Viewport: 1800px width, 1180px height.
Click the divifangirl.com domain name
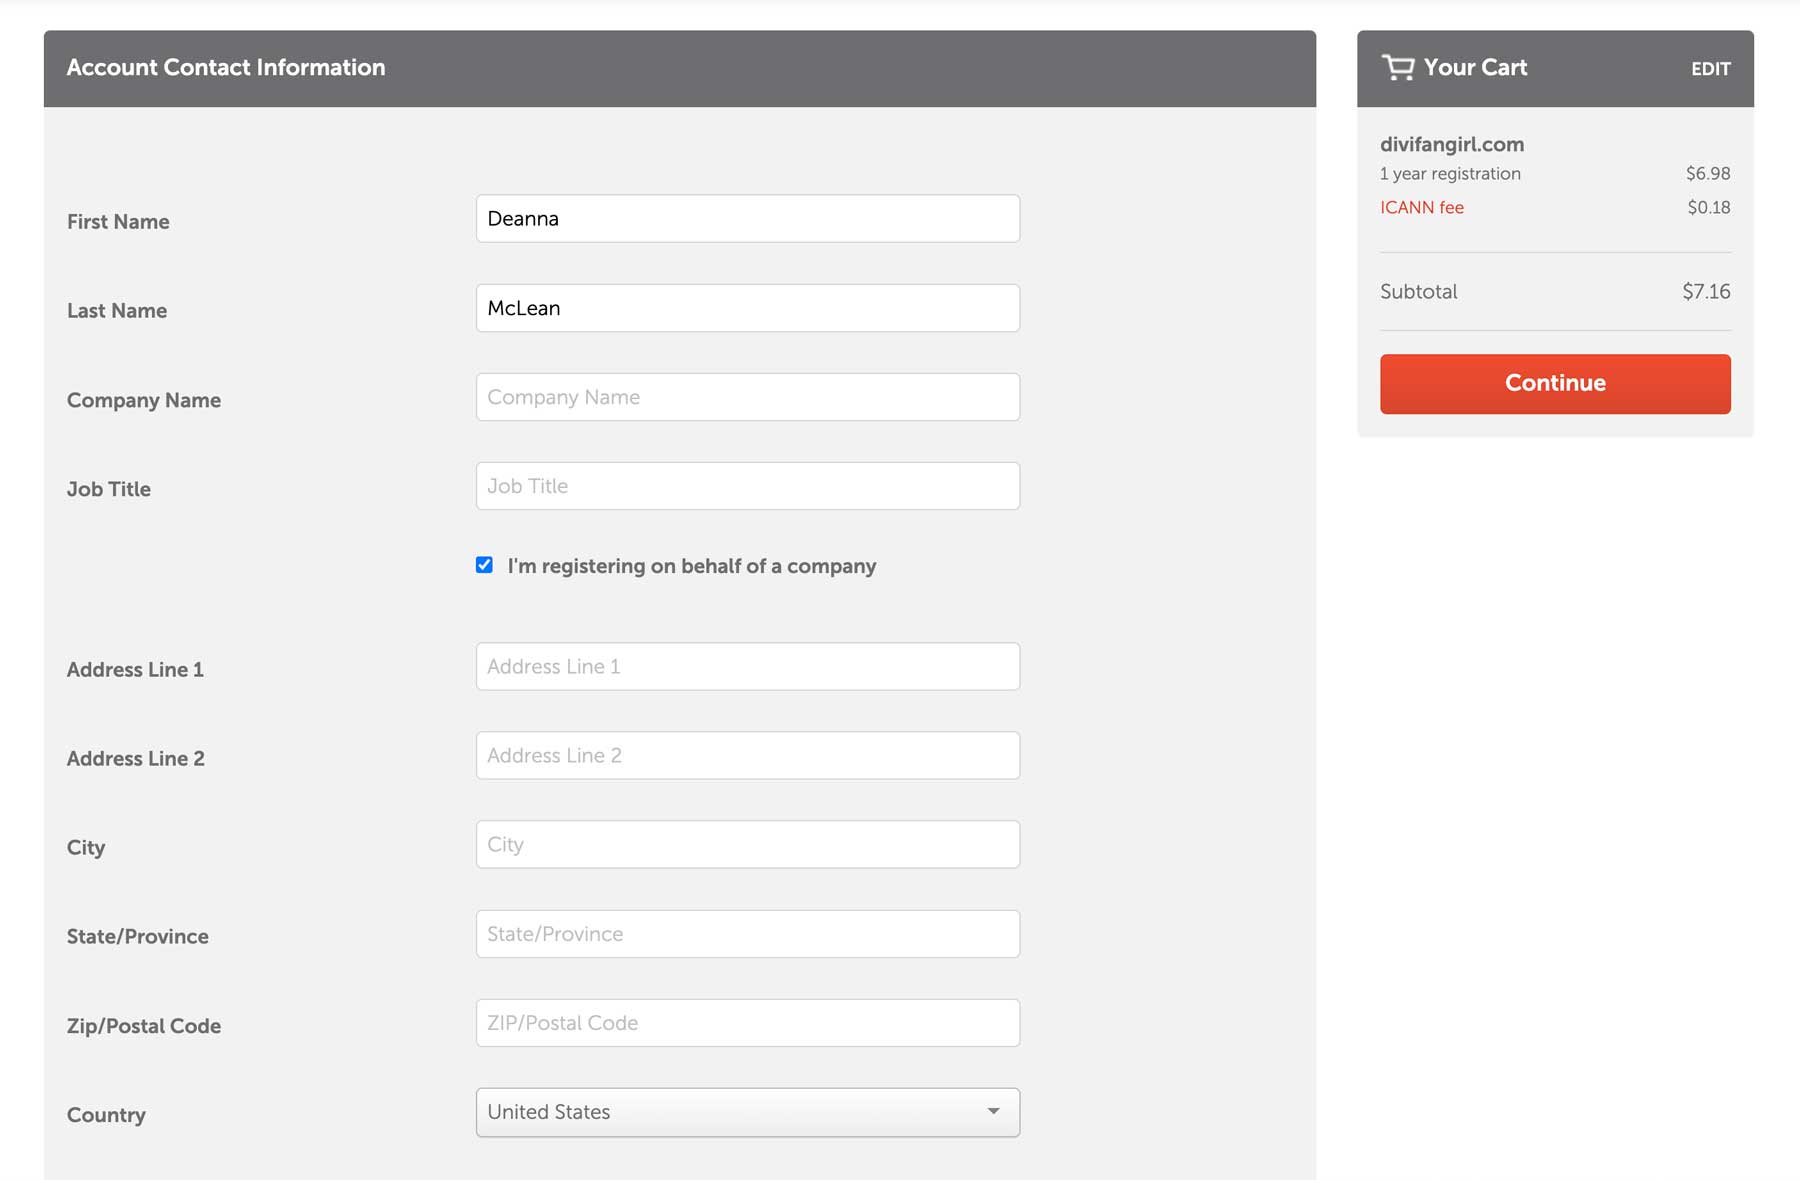click(1451, 144)
